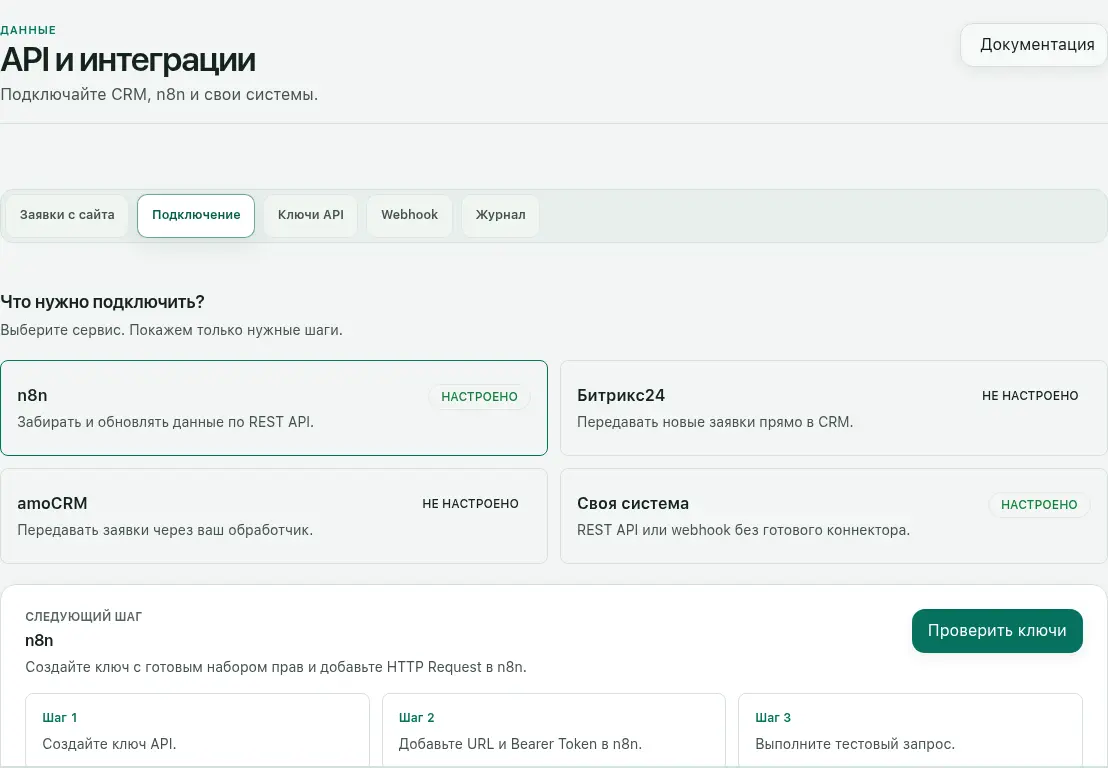The image size is (1108, 768).
Task: Open the Документация button
Action: (x=1033, y=45)
